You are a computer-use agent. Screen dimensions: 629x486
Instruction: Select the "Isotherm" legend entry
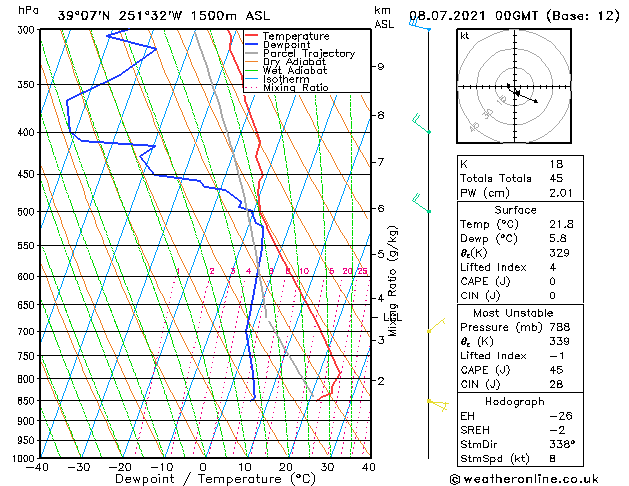point(286,79)
